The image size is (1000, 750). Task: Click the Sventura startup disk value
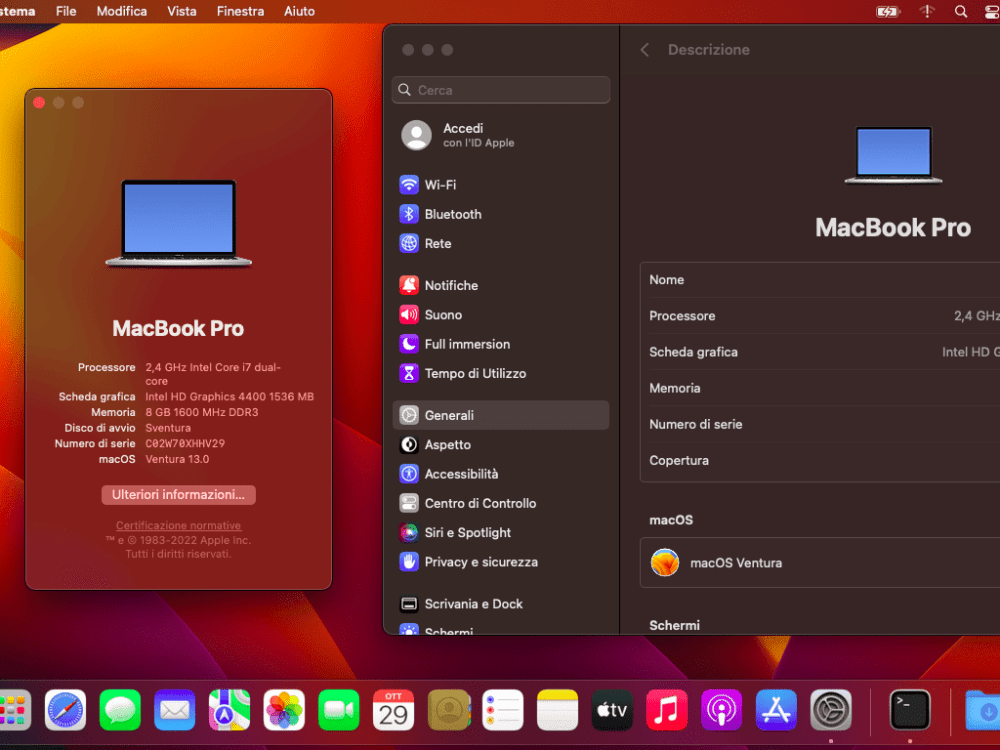point(168,428)
